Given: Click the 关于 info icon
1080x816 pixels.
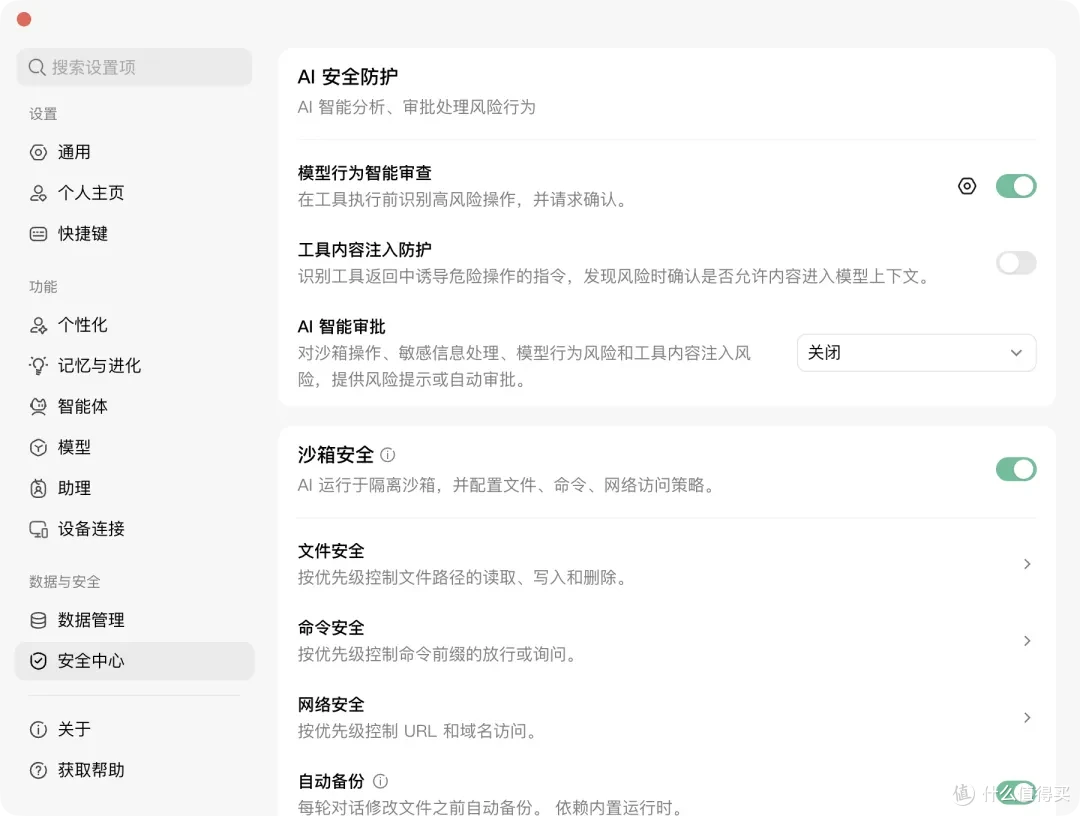Looking at the screenshot, I should click(39, 729).
